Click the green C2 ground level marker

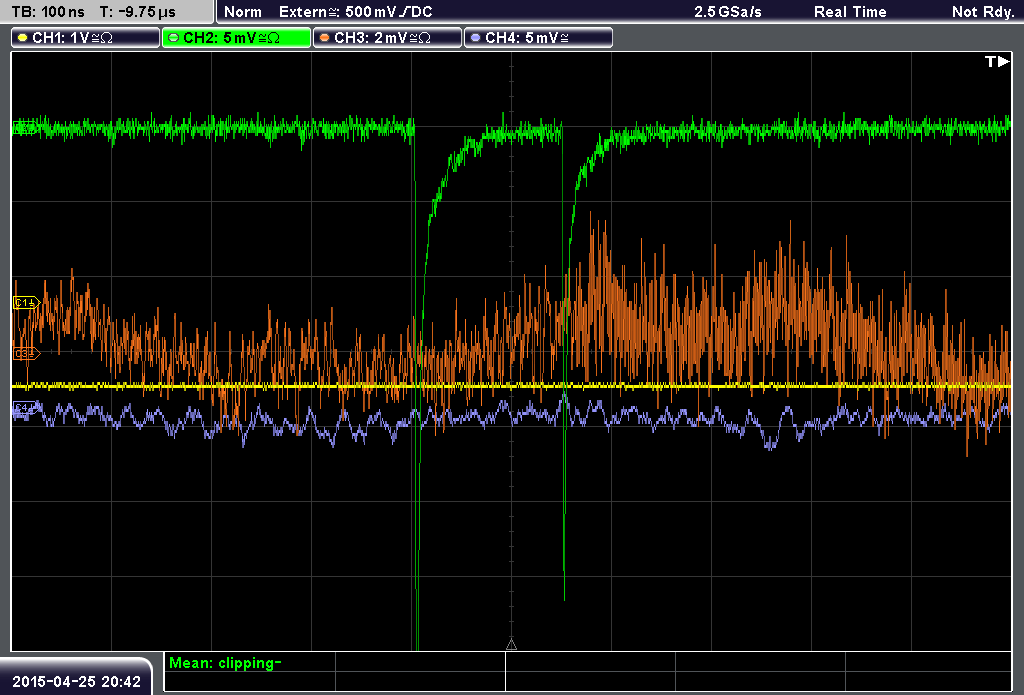25,127
